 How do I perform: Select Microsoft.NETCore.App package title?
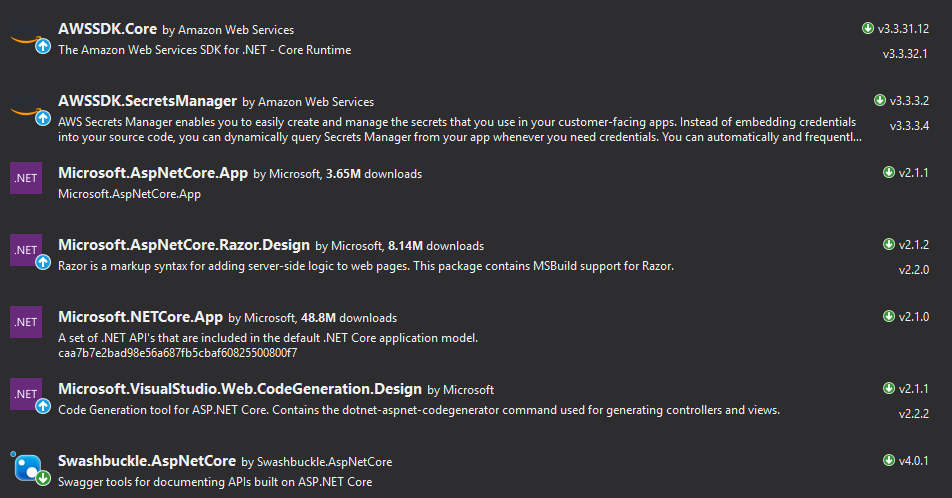141,317
